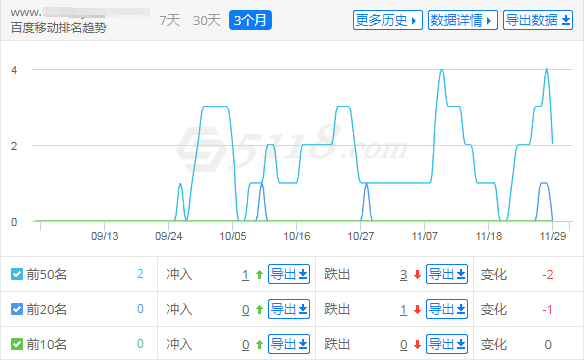The width and height of the screenshot is (584, 360).
Task: Click the 变化 value 0 in 前10名 row
Action: (x=548, y=345)
